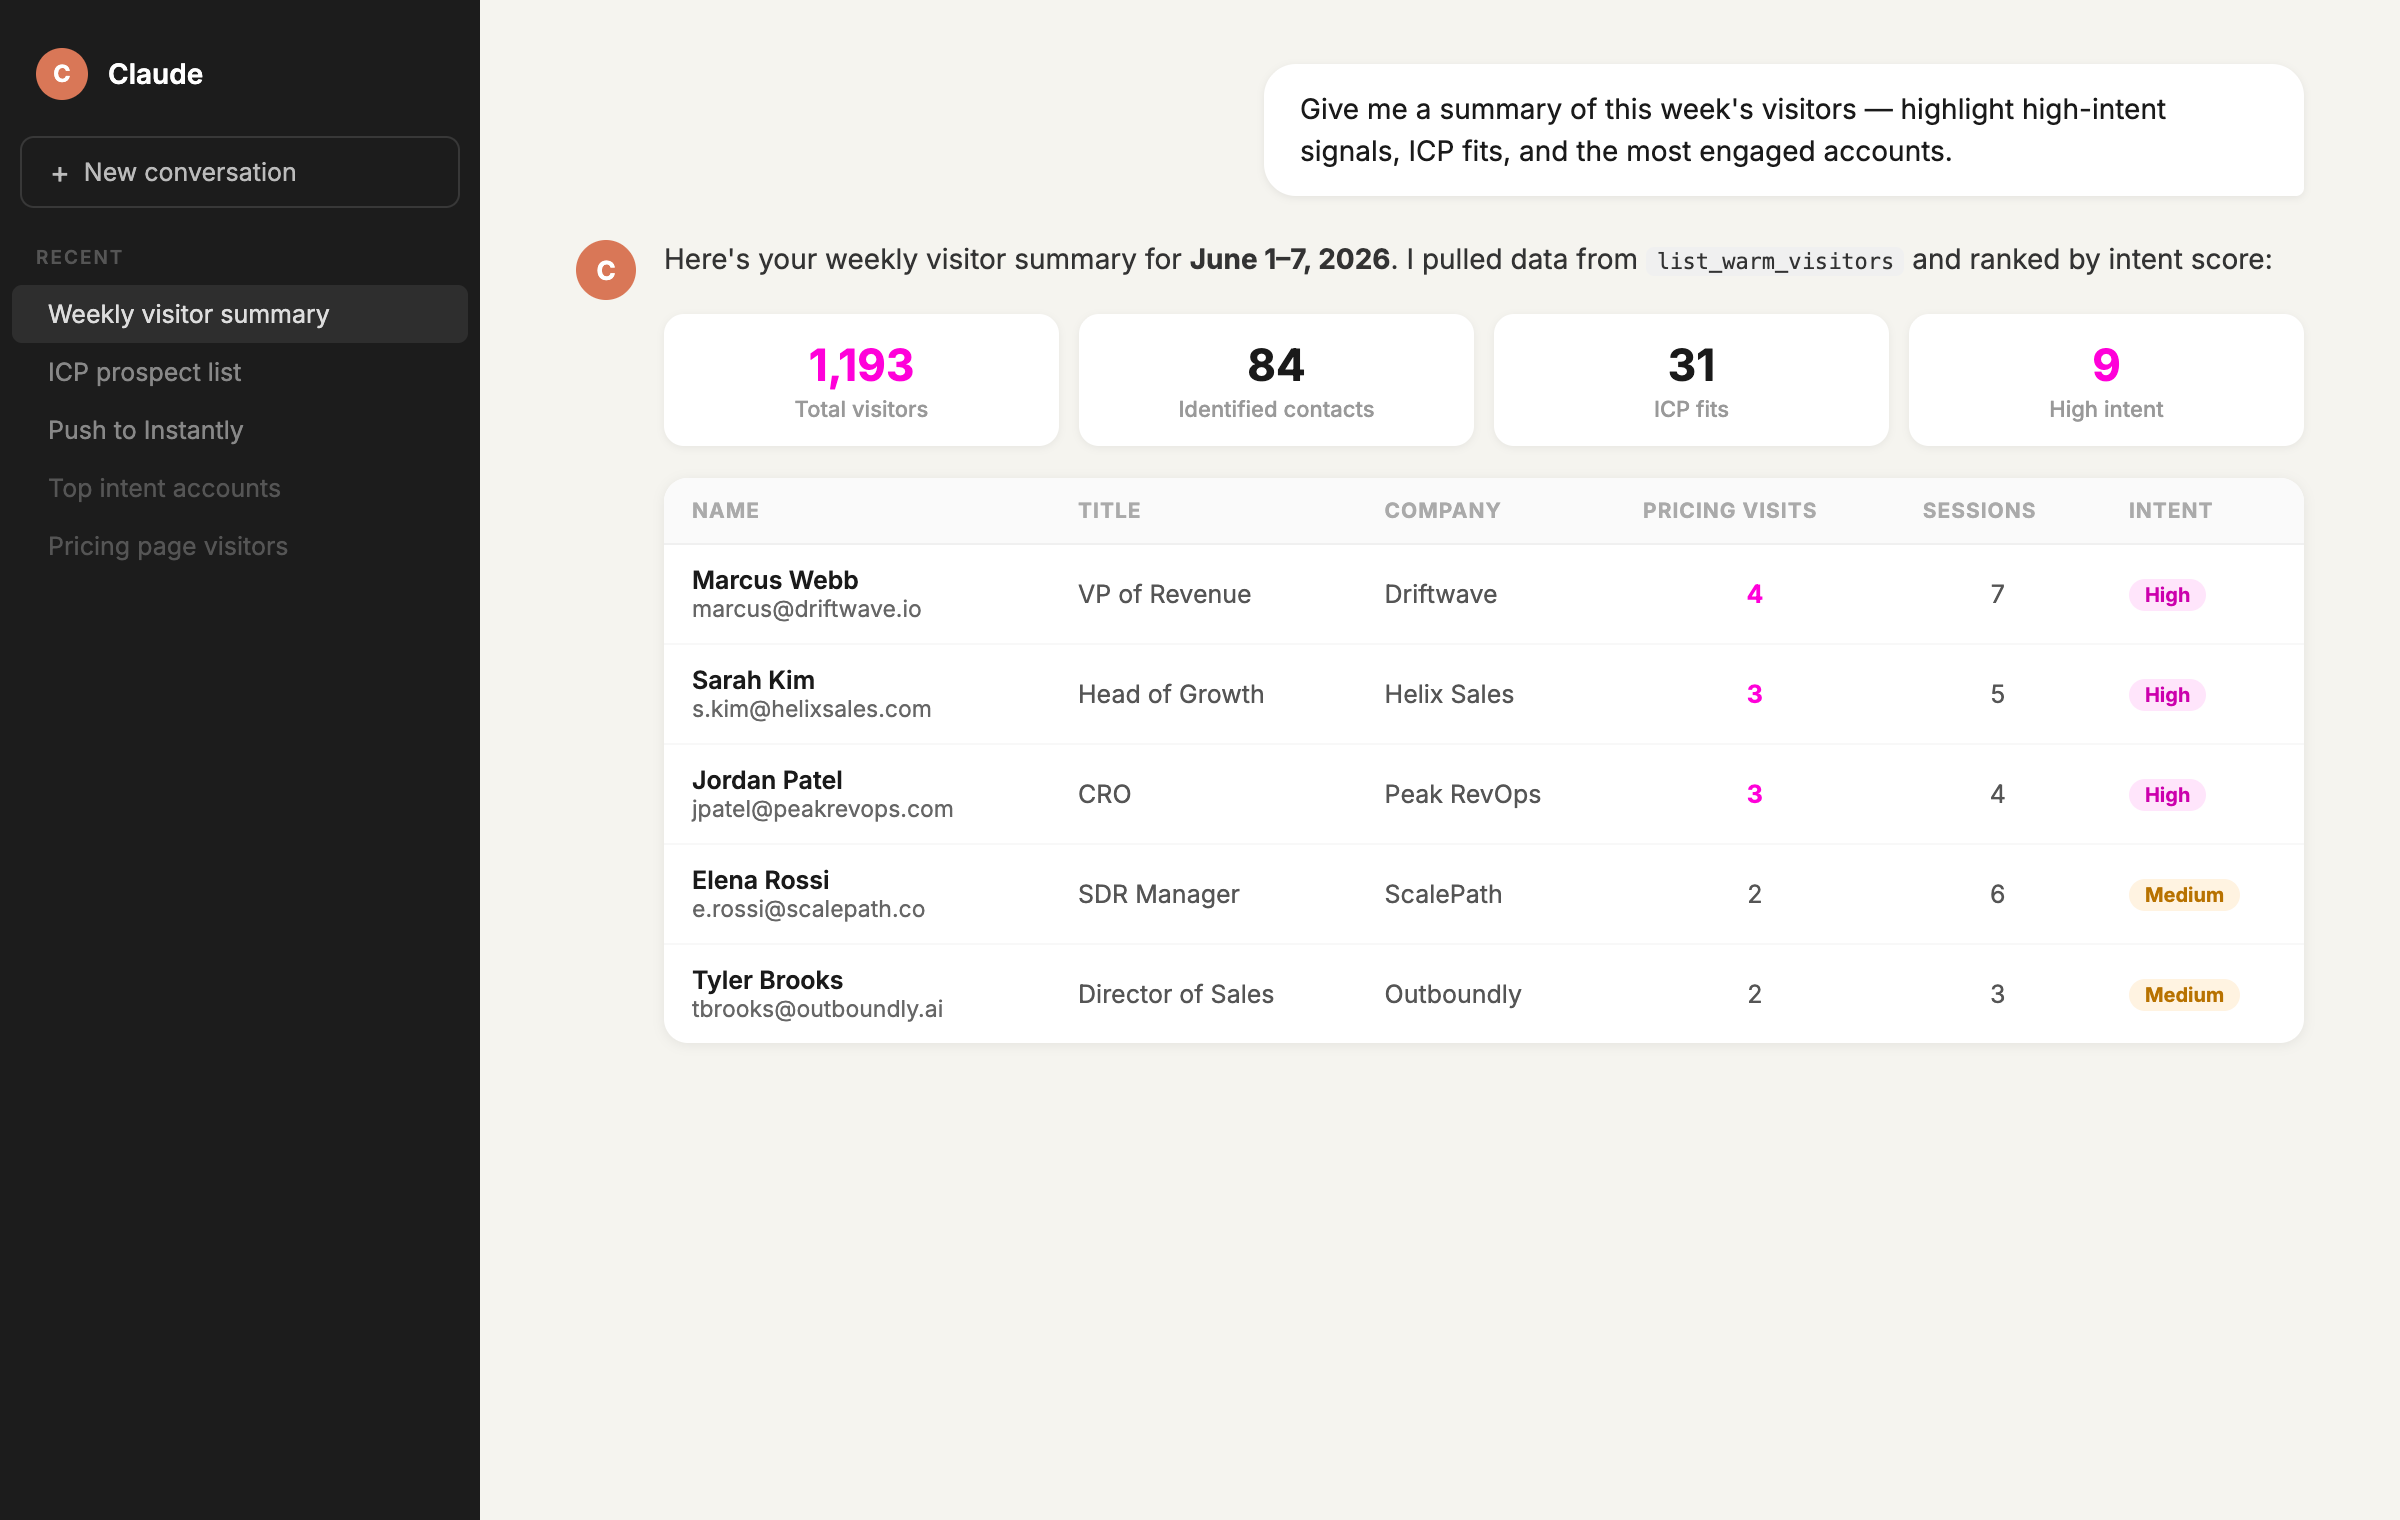Click Peak RevOps company cell

1462,794
